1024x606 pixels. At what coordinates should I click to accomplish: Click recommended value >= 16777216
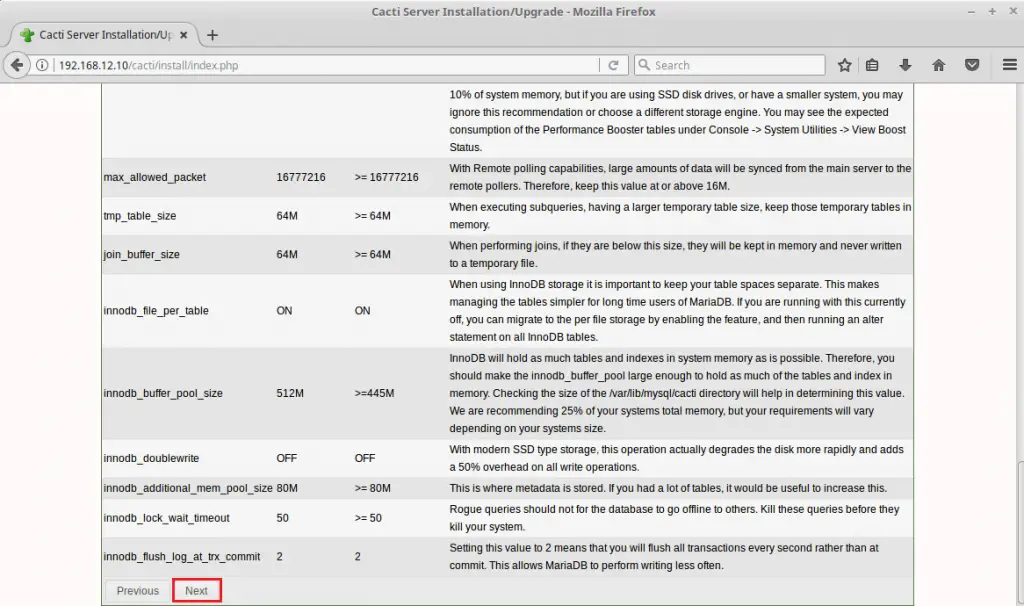pyautogui.click(x=387, y=177)
